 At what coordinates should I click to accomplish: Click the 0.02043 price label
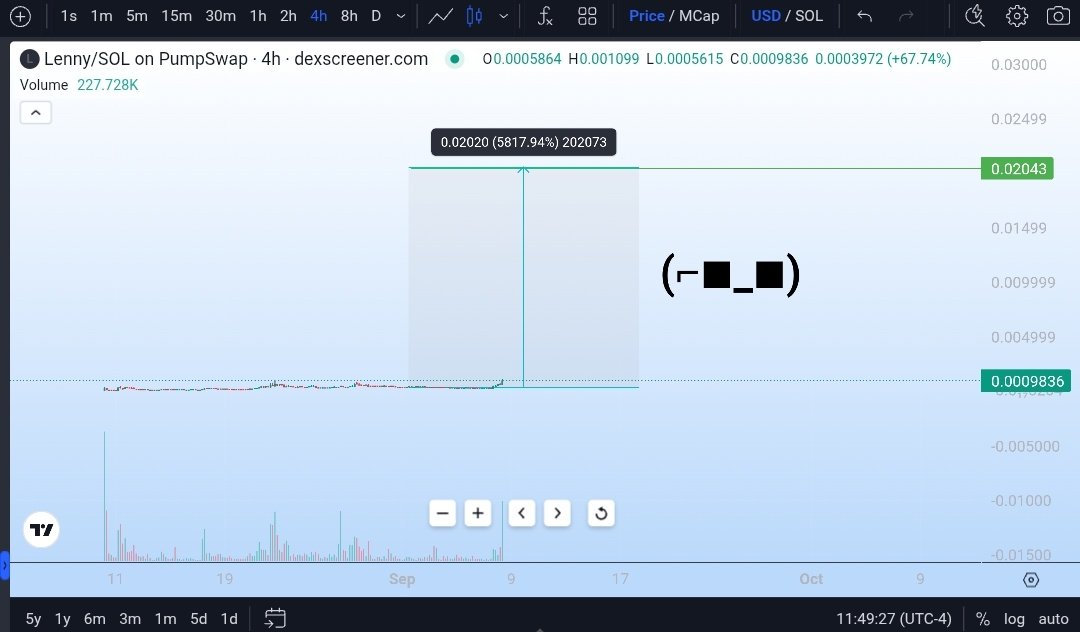click(1017, 169)
